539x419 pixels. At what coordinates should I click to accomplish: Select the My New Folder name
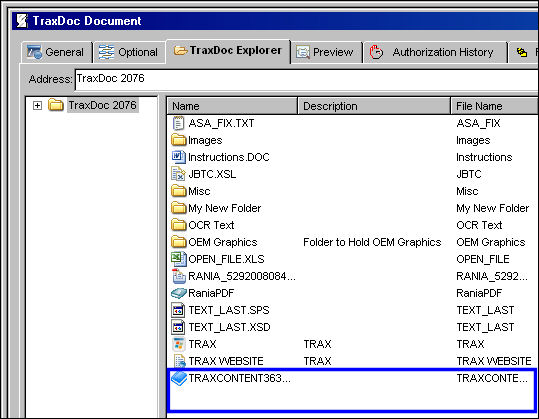point(225,208)
